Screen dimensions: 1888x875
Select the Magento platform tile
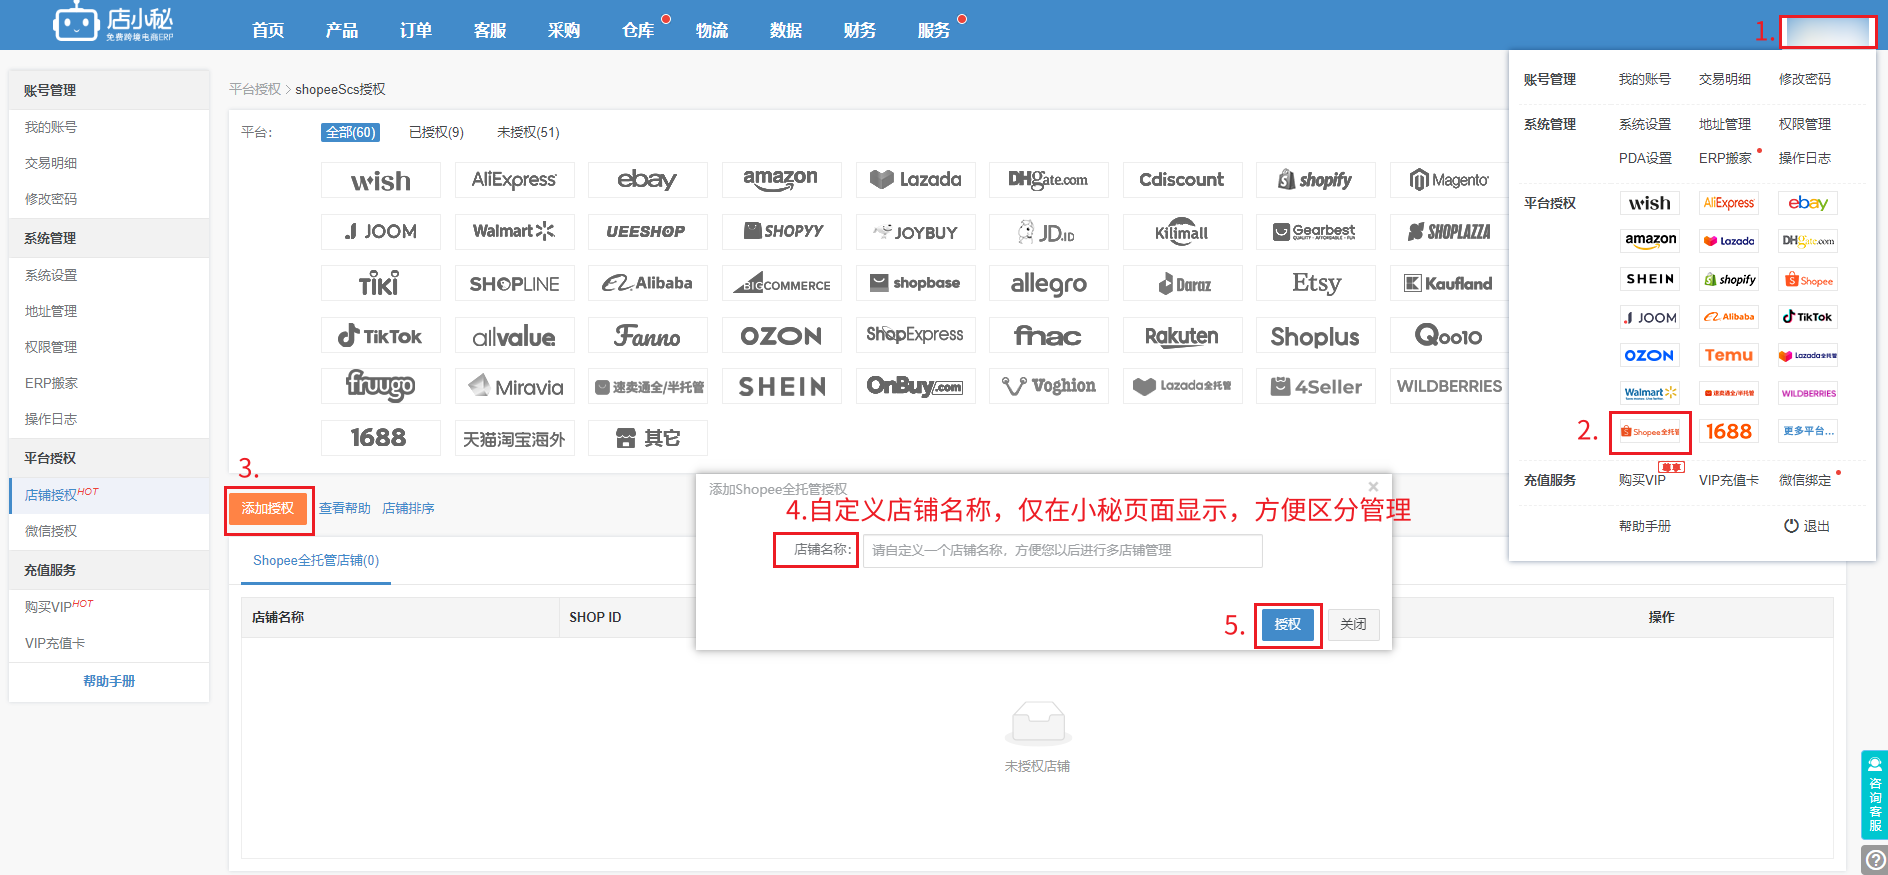(x=1449, y=180)
